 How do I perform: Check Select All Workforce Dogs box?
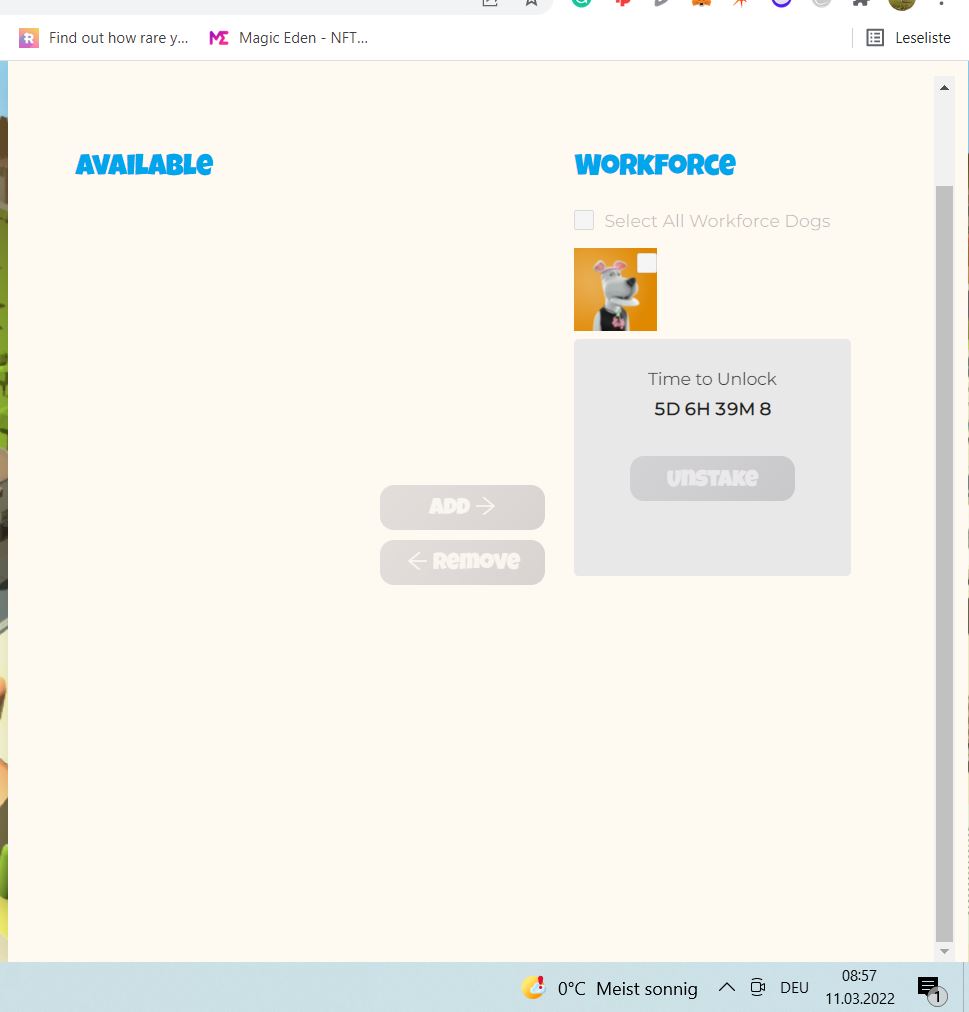[x=584, y=220]
